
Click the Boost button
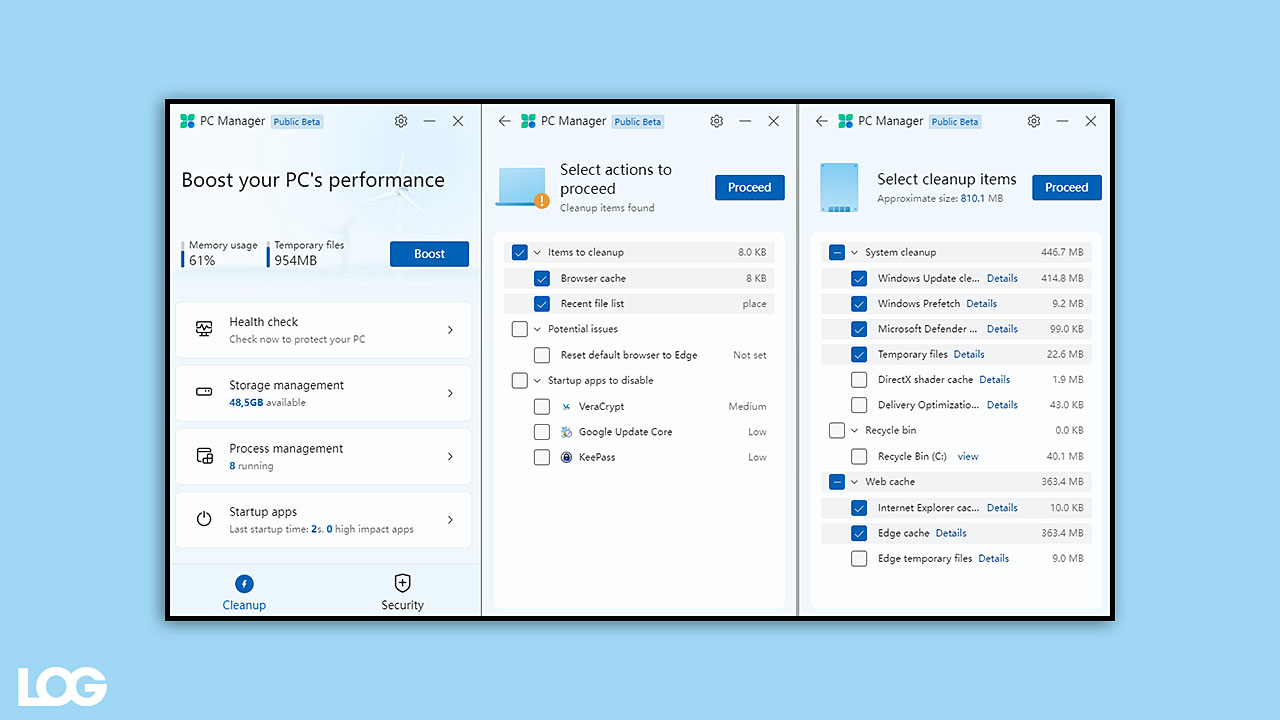[x=429, y=254]
